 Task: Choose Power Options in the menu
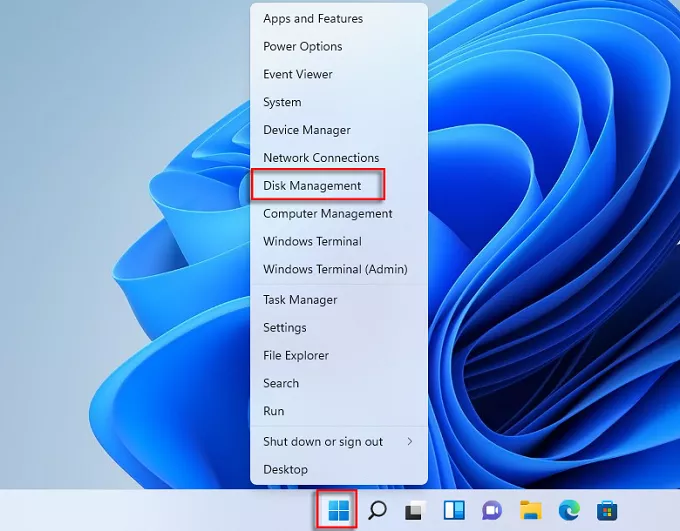tap(303, 47)
